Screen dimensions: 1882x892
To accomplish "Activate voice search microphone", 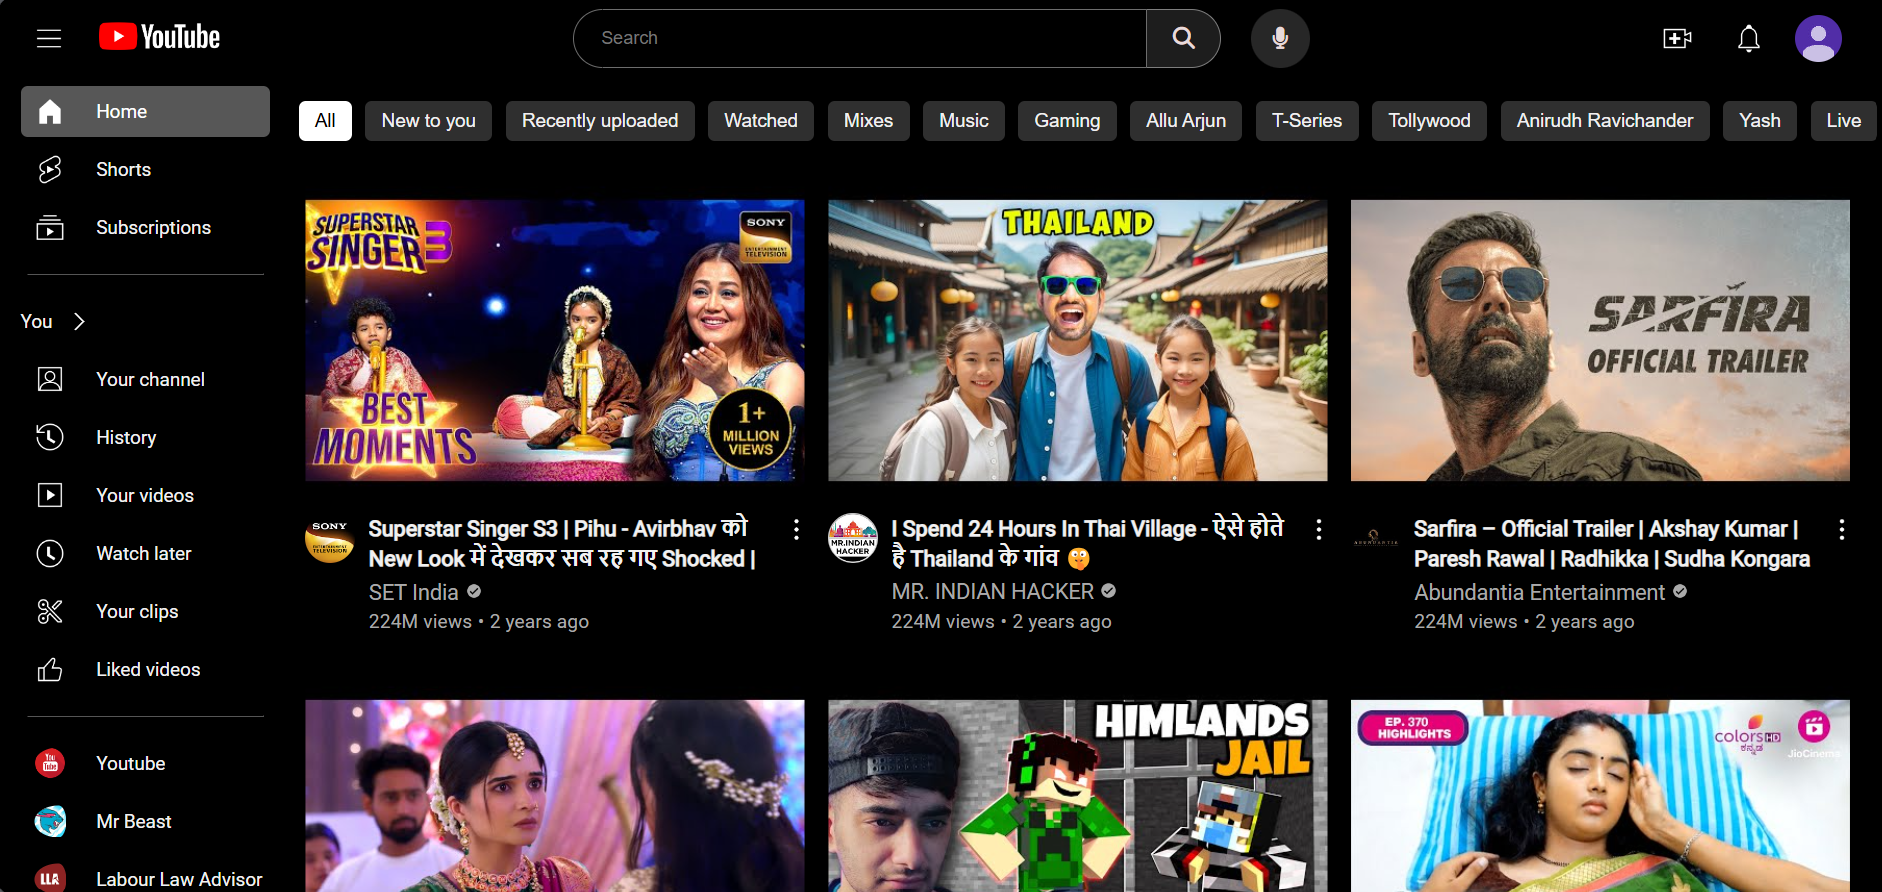I will 1279,38.
